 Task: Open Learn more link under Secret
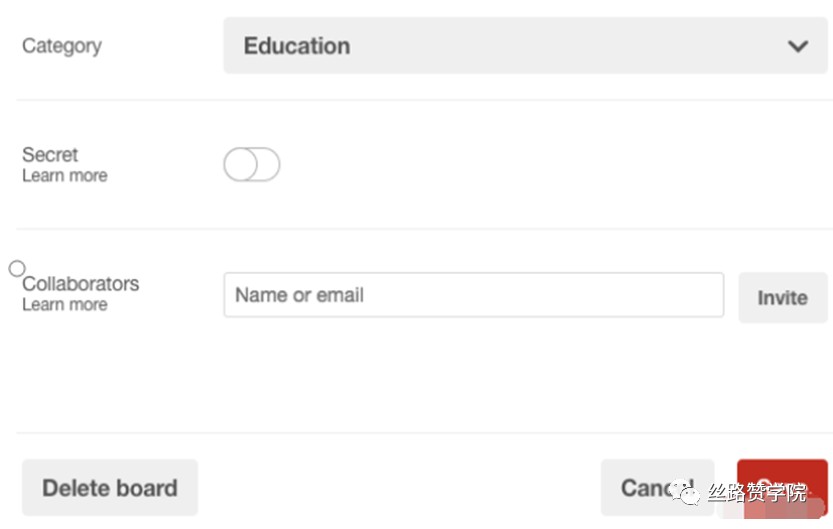(x=65, y=176)
